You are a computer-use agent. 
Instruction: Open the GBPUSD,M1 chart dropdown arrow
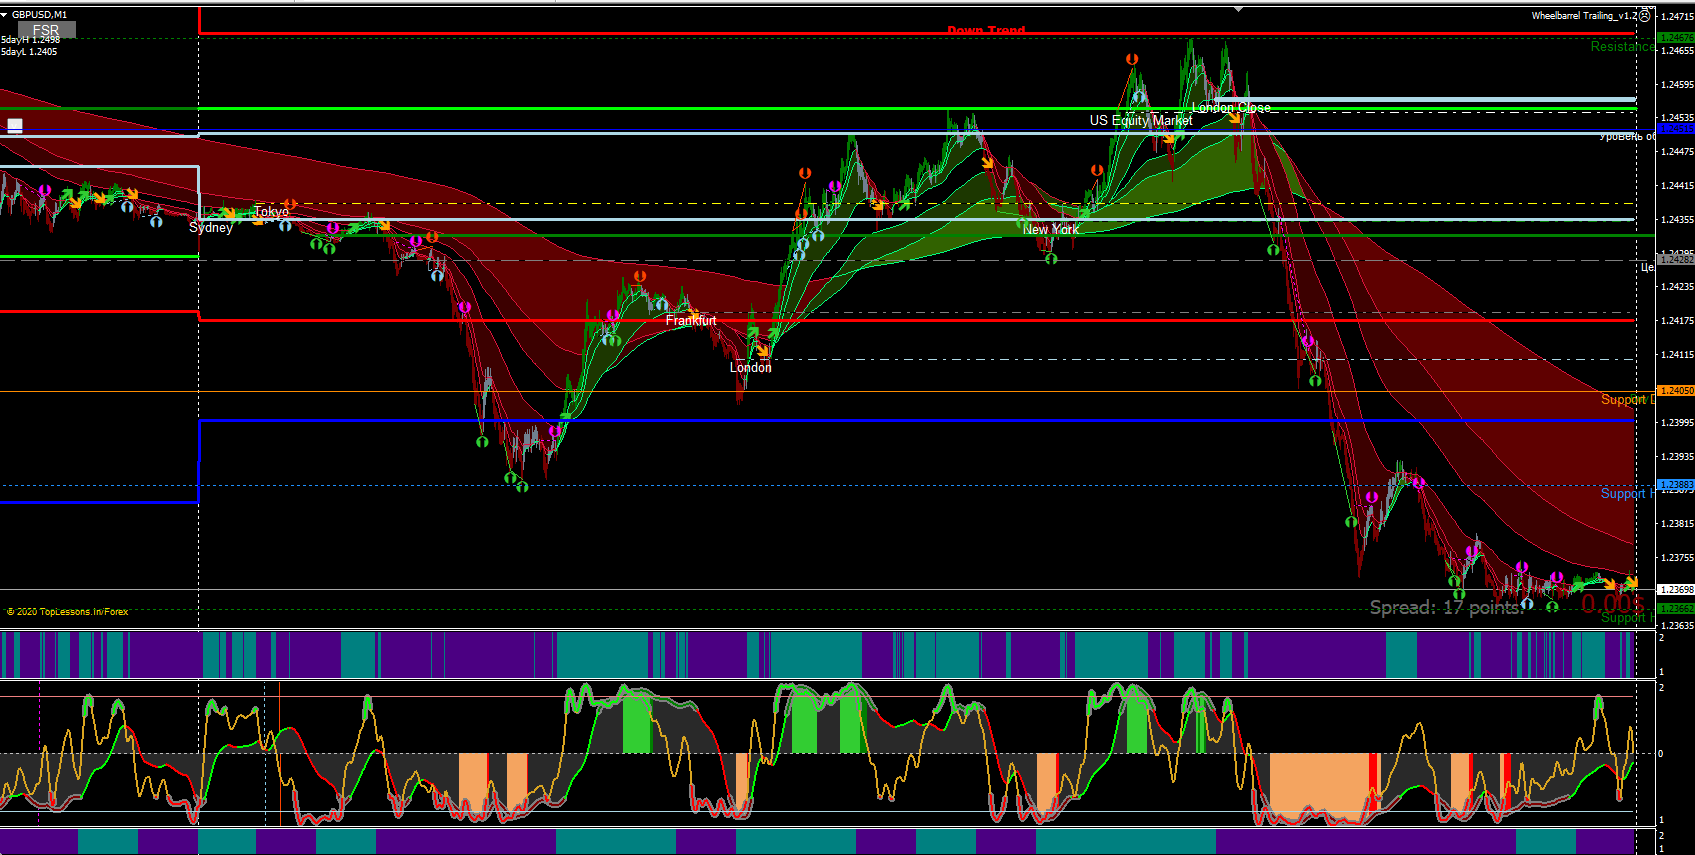click(x=4, y=15)
